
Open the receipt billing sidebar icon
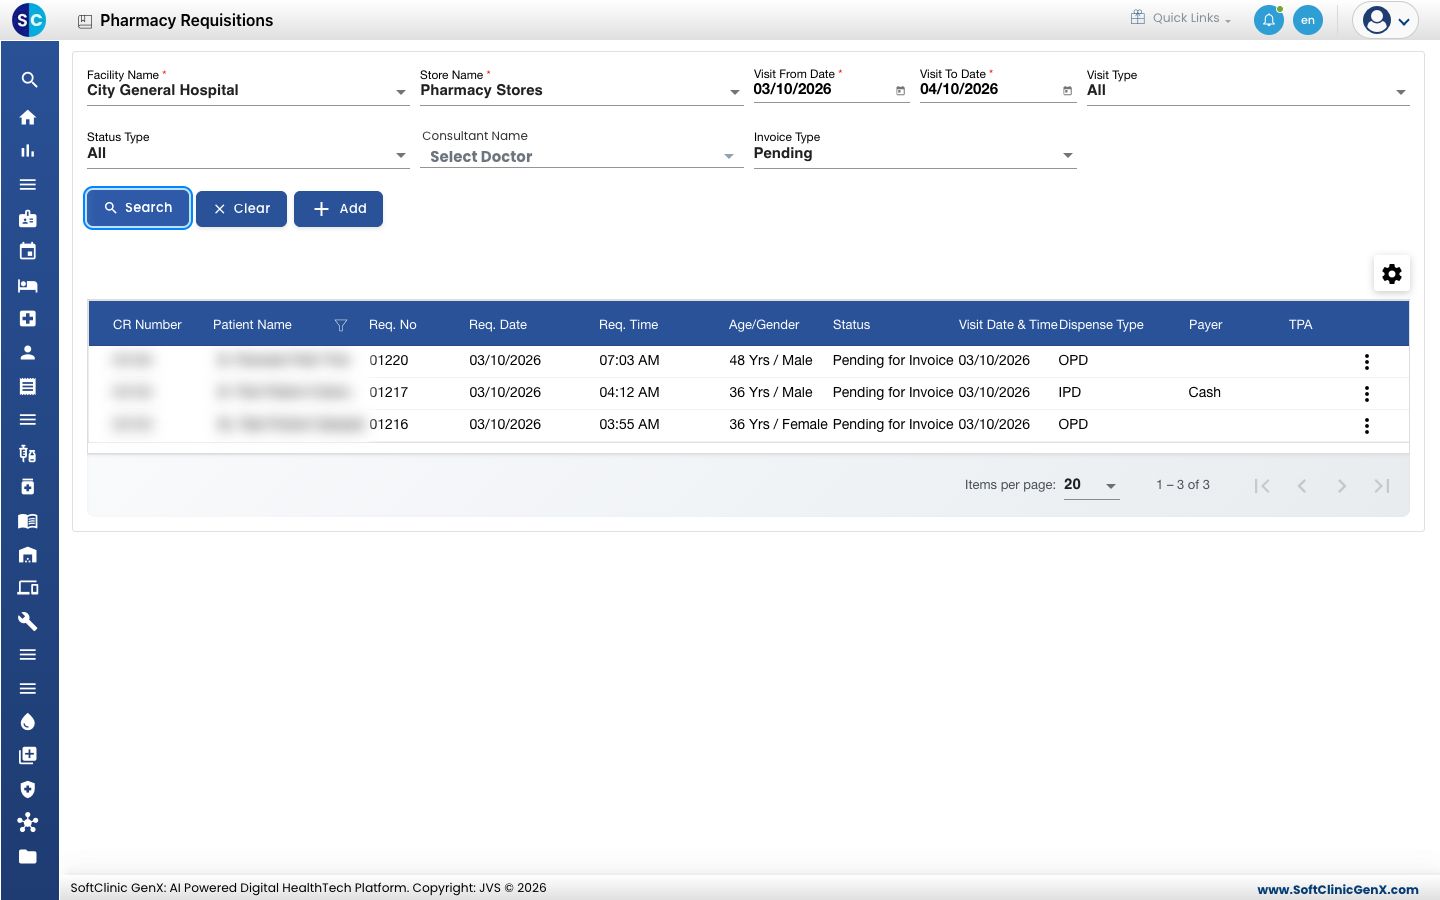(28, 386)
